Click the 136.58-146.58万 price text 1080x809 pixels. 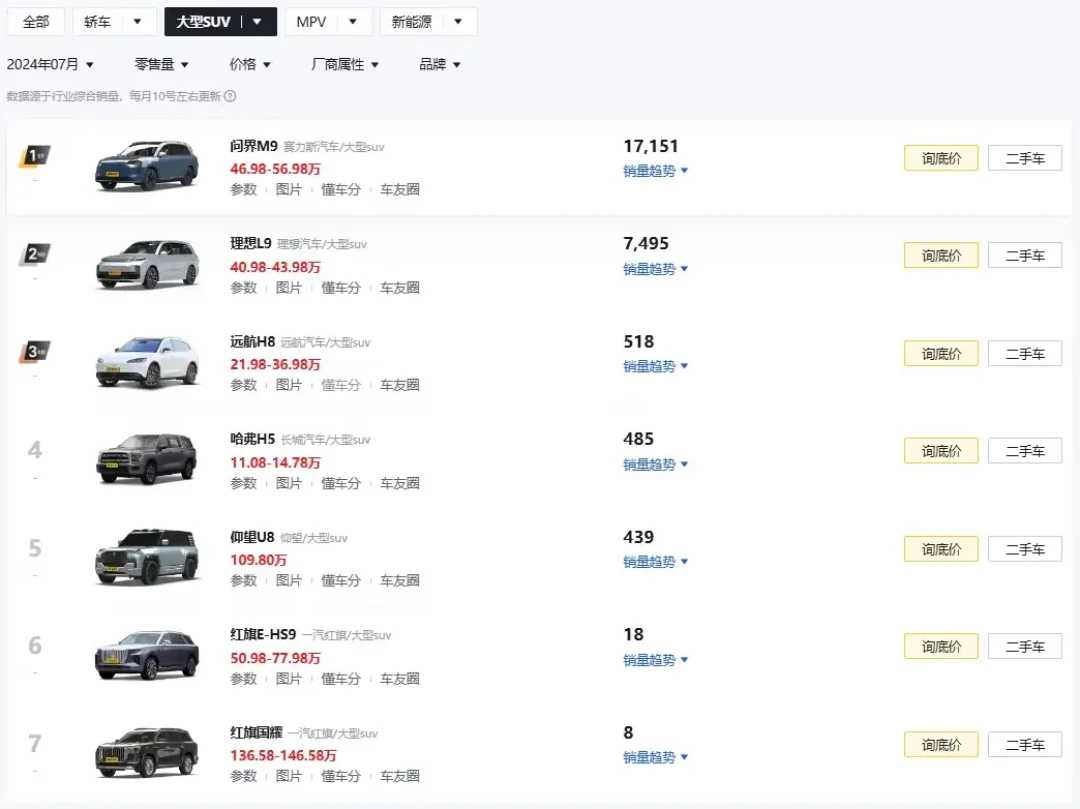coord(283,755)
